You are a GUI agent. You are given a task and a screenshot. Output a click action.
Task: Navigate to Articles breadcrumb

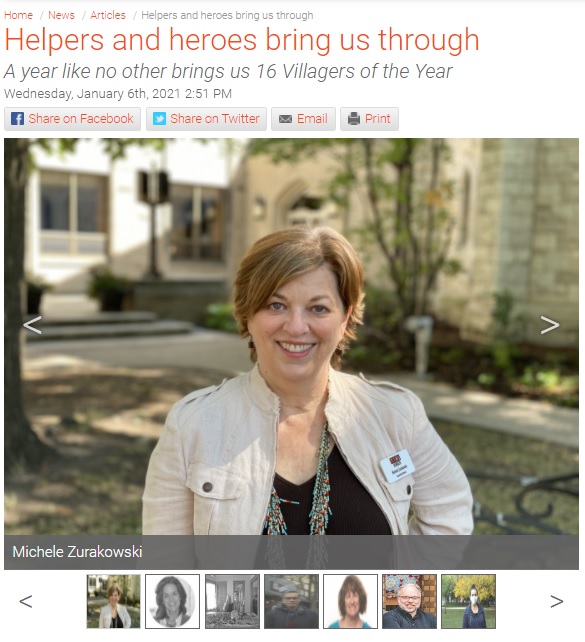click(x=108, y=15)
